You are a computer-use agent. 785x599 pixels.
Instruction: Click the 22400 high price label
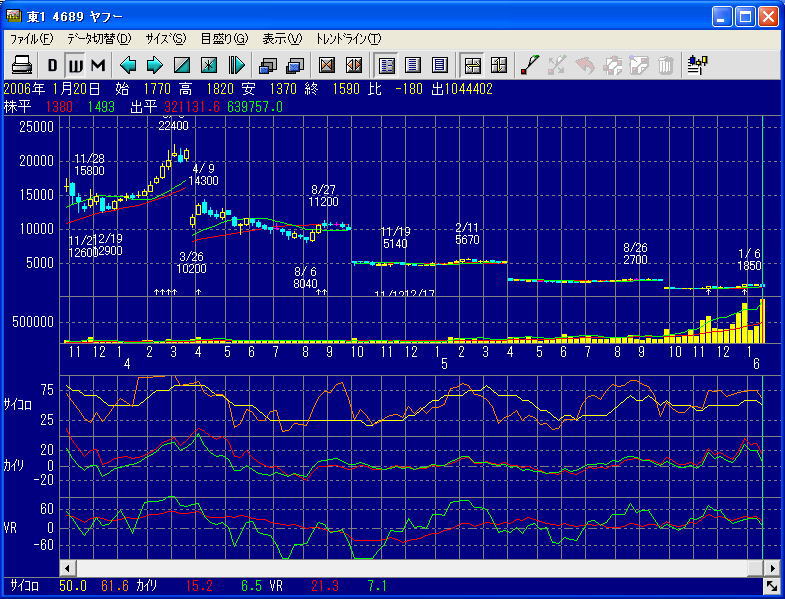coord(173,126)
